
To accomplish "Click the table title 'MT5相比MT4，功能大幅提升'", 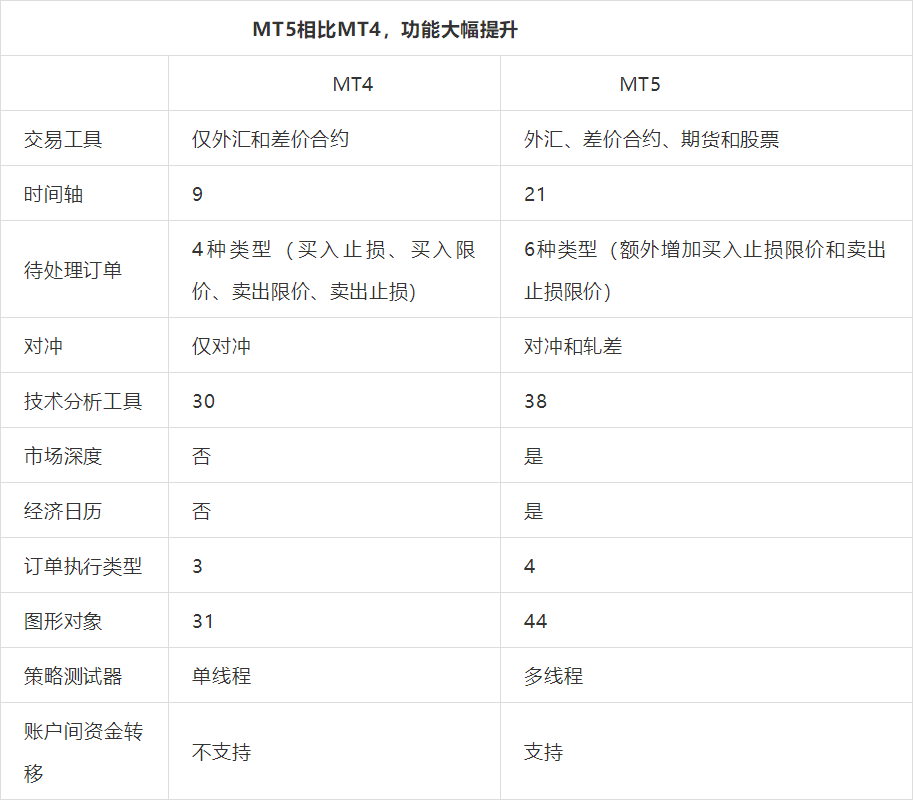I will (385, 29).
